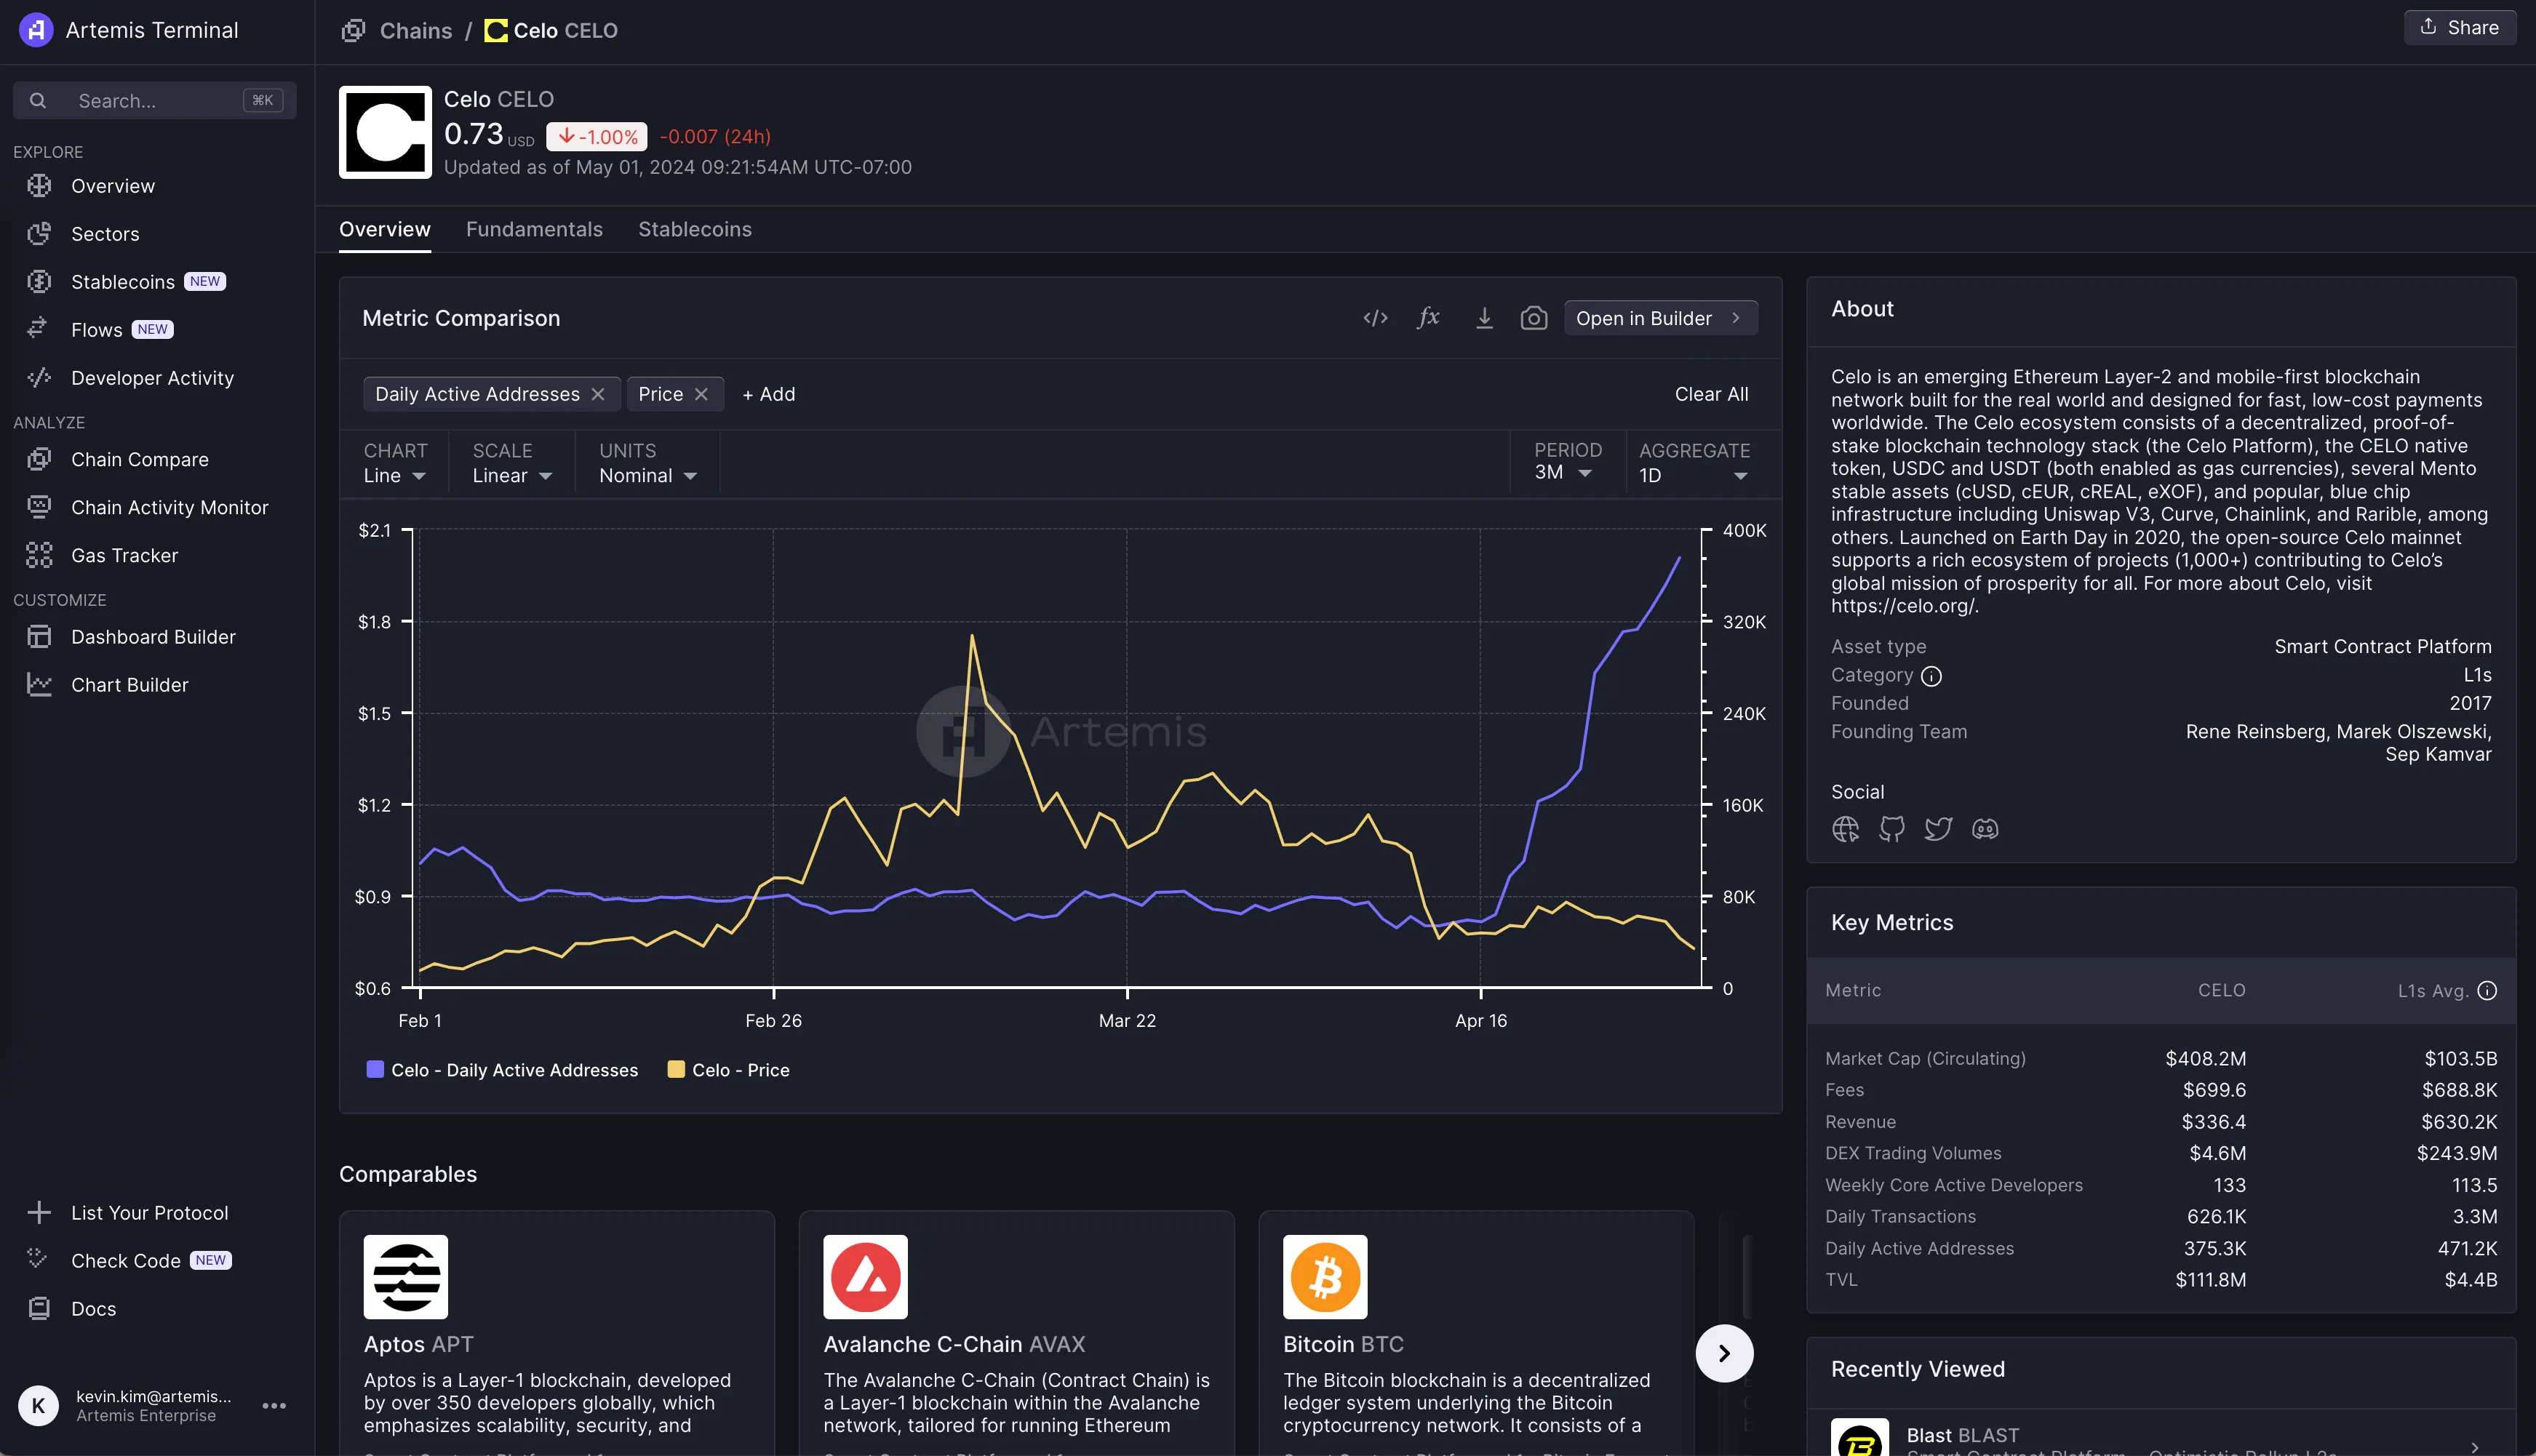Toggle Celo Daily Active Addresses legend series
Image resolution: width=2536 pixels, height=1456 pixels.
tap(502, 1070)
